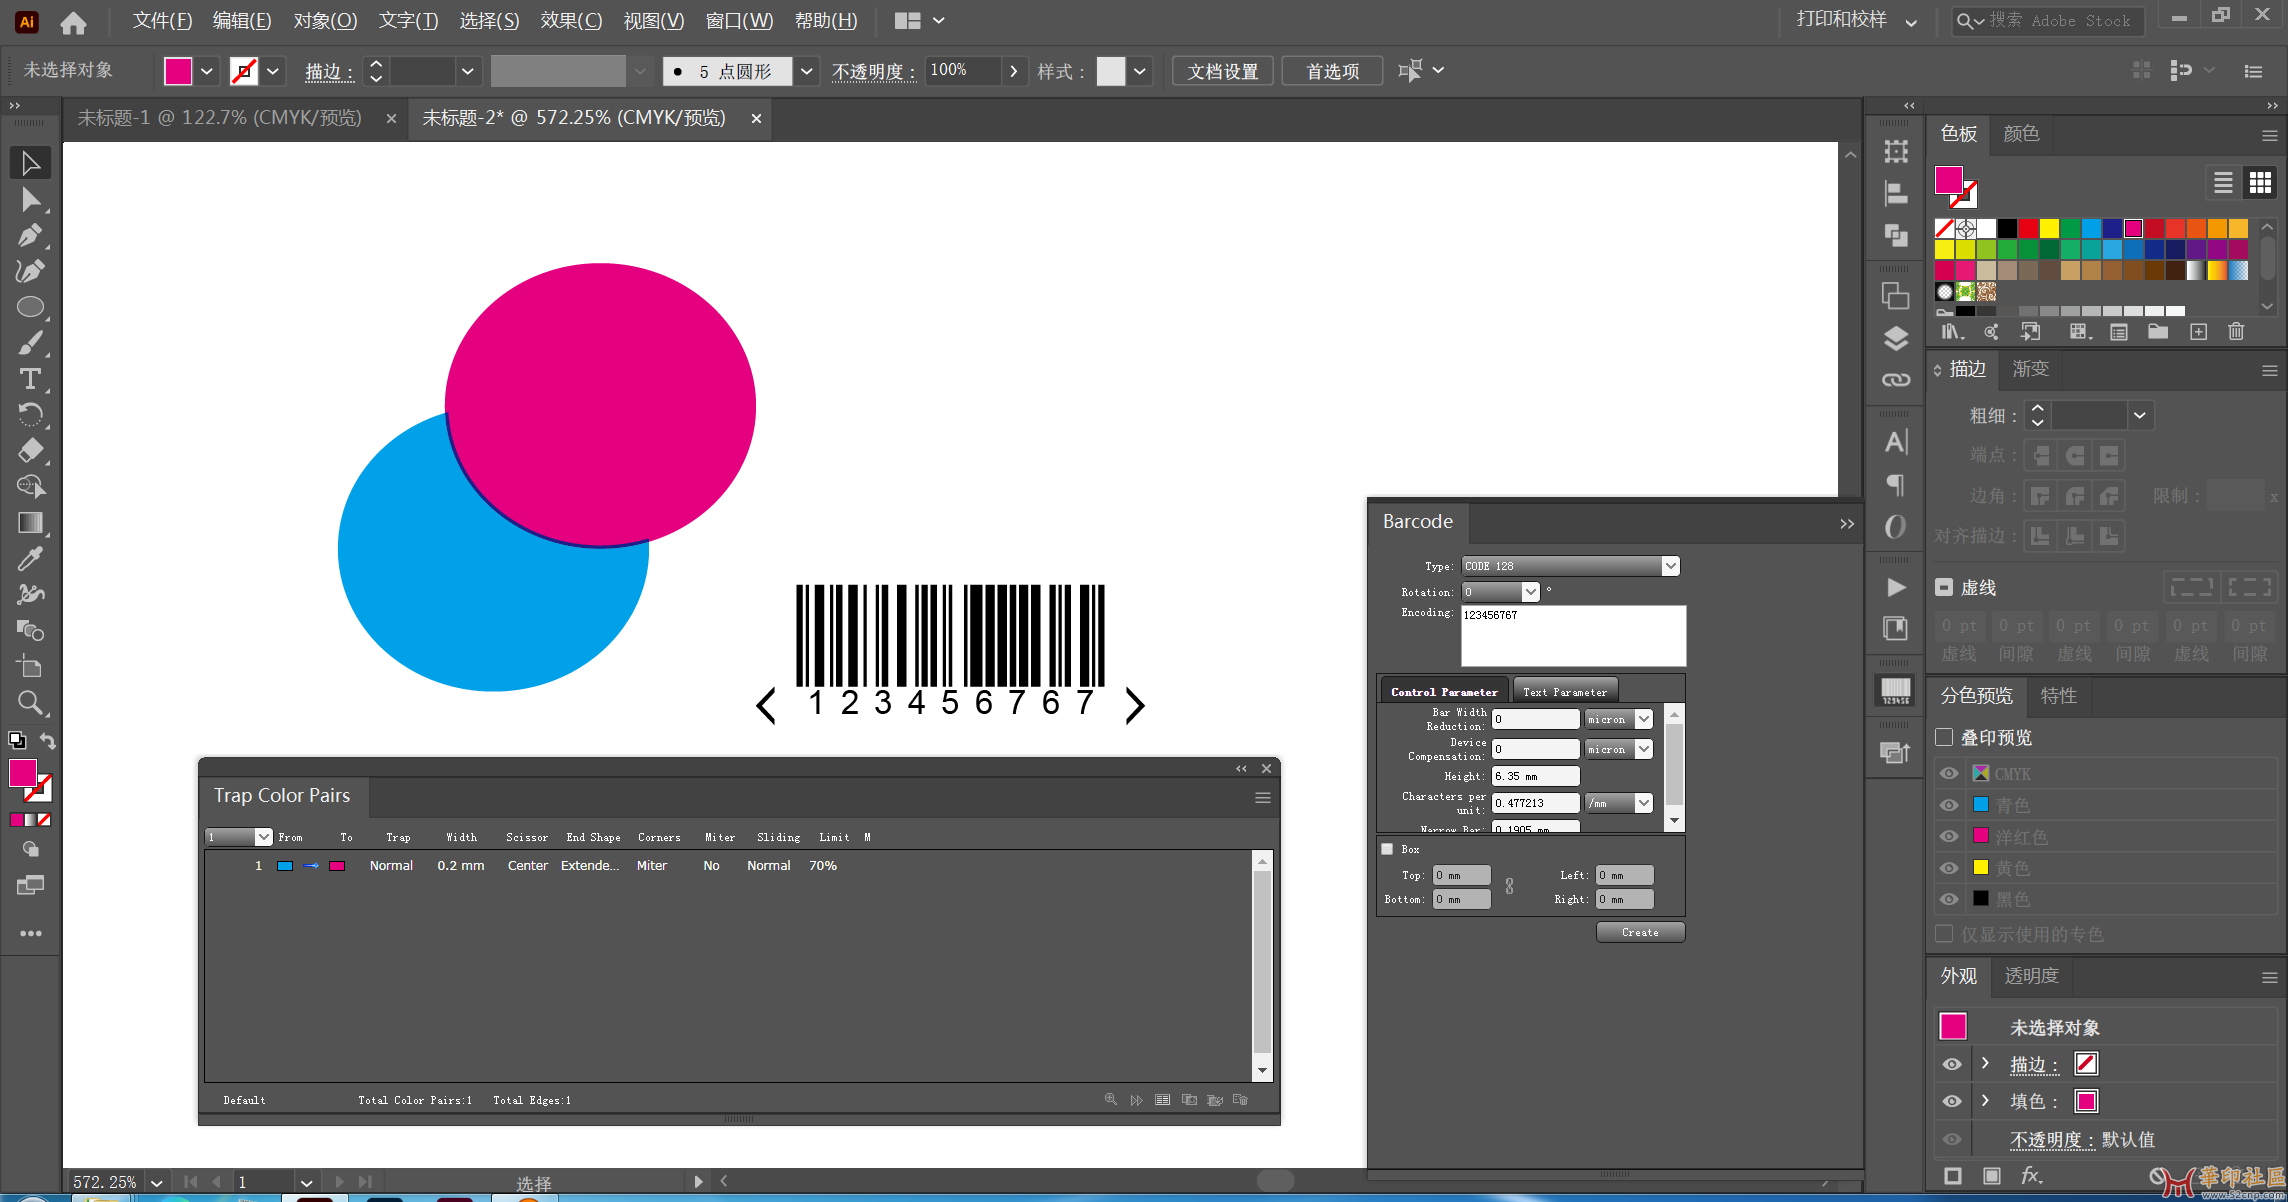This screenshot has width=2288, height=1202.
Task: Select the Direct Selection tool
Action: click(x=30, y=199)
